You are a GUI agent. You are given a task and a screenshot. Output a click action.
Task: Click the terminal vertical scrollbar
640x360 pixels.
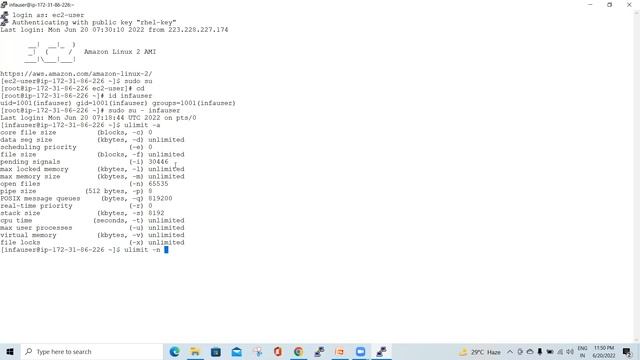click(637, 176)
